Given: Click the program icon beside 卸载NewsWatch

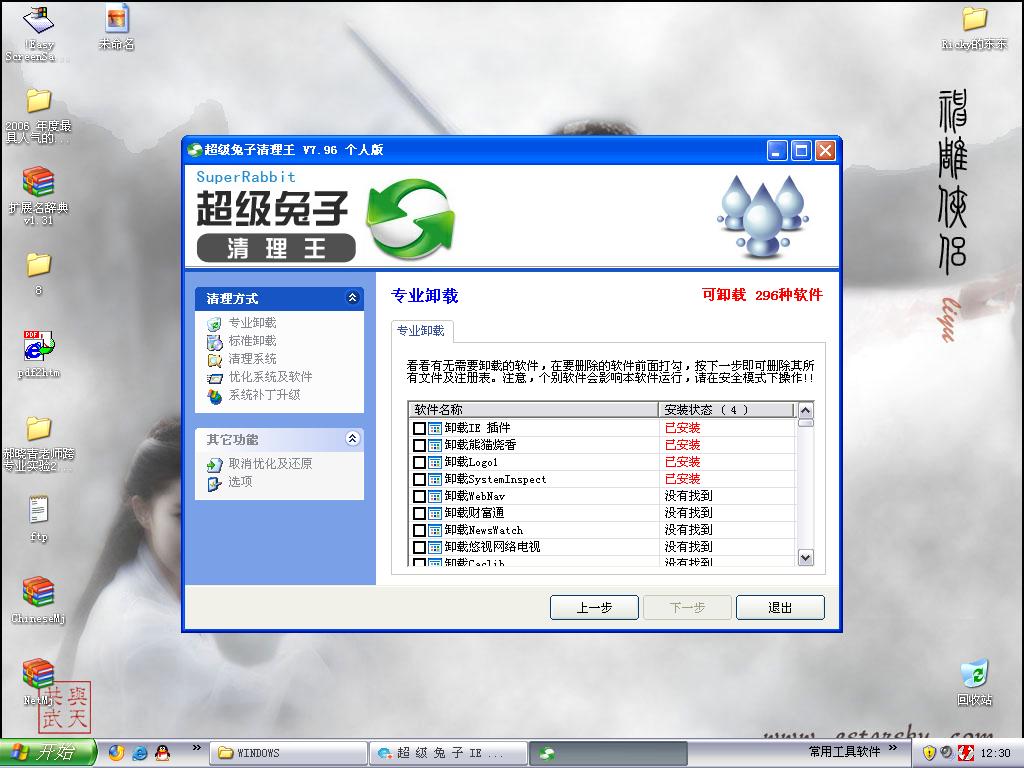Looking at the screenshot, I should [x=435, y=530].
